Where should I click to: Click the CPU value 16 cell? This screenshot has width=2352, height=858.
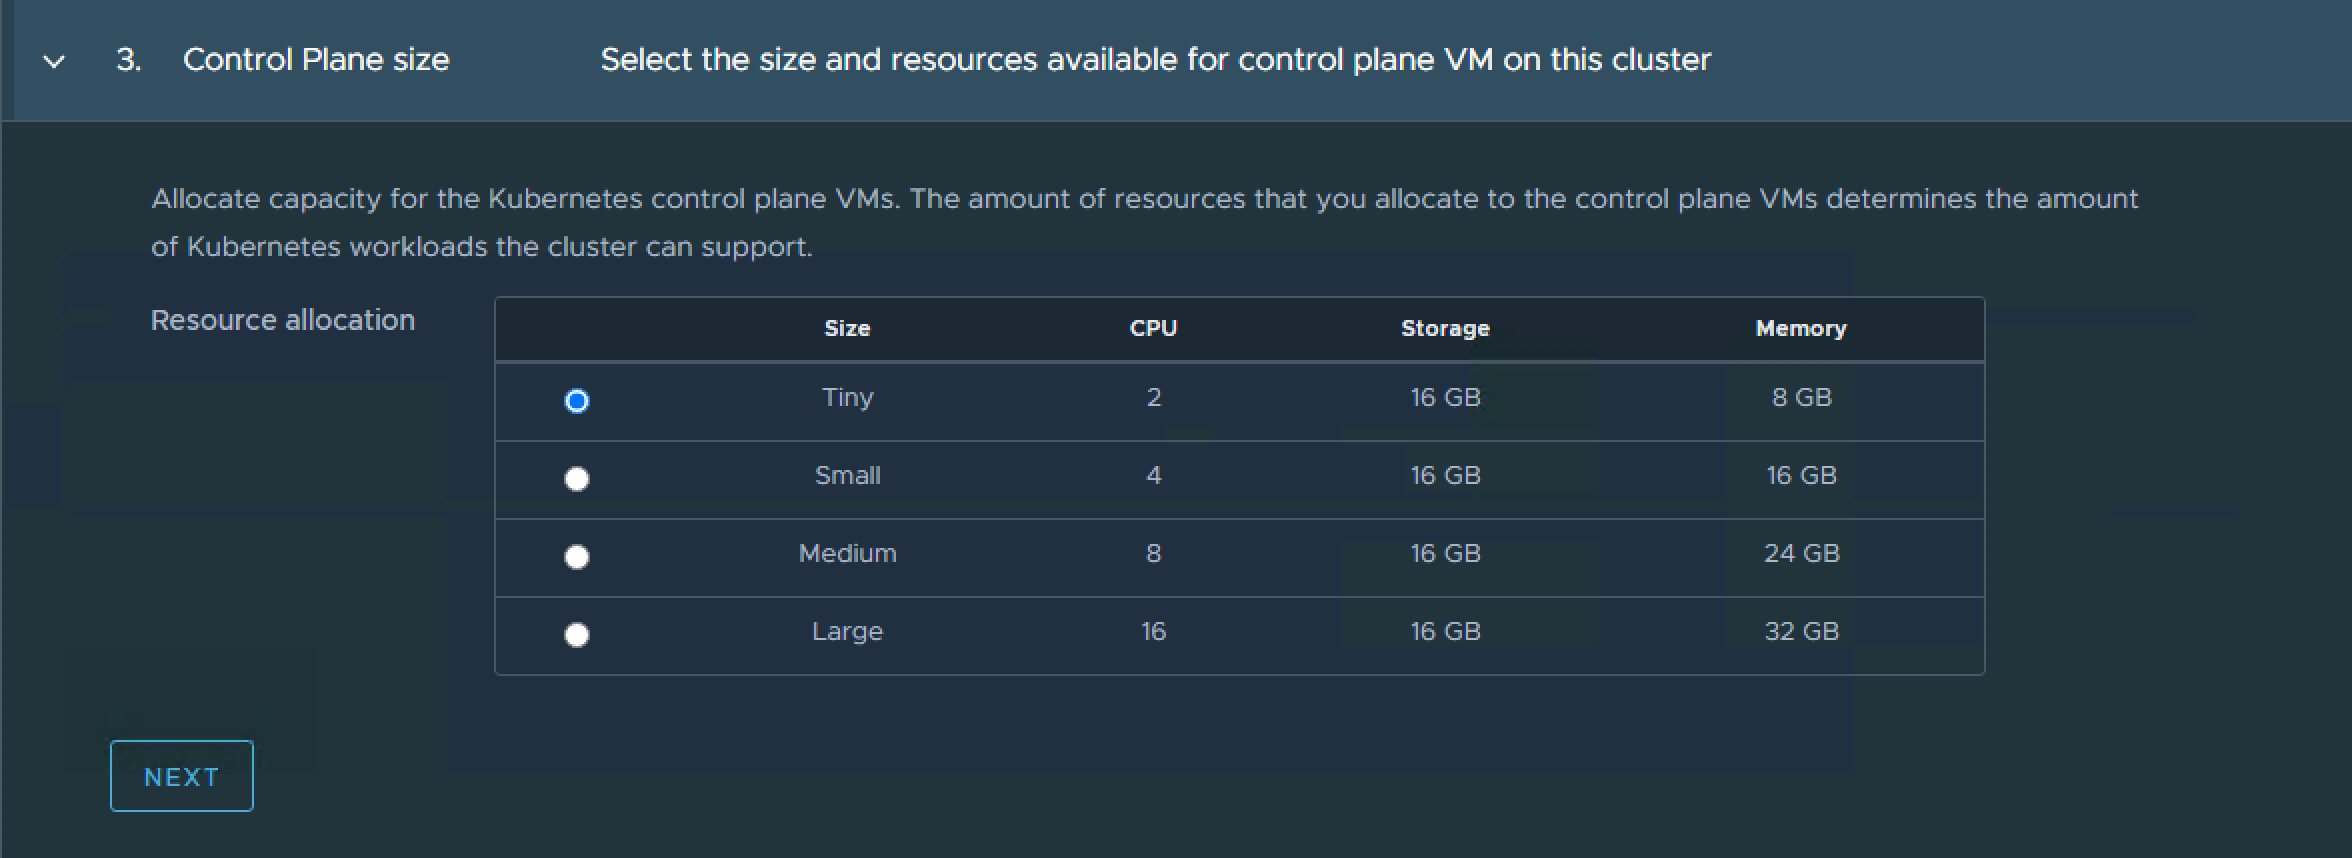1153,631
